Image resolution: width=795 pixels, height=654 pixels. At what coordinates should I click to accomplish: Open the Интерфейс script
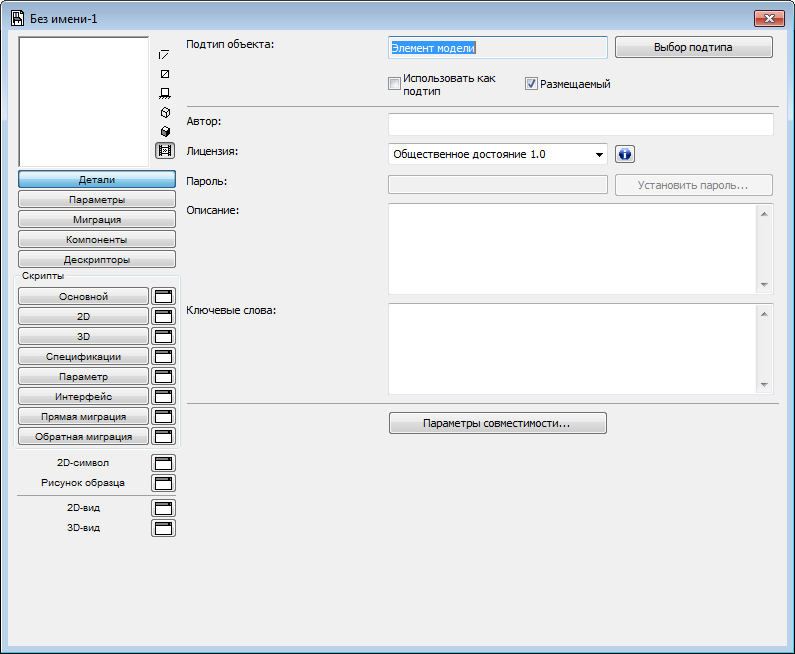click(x=84, y=396)
